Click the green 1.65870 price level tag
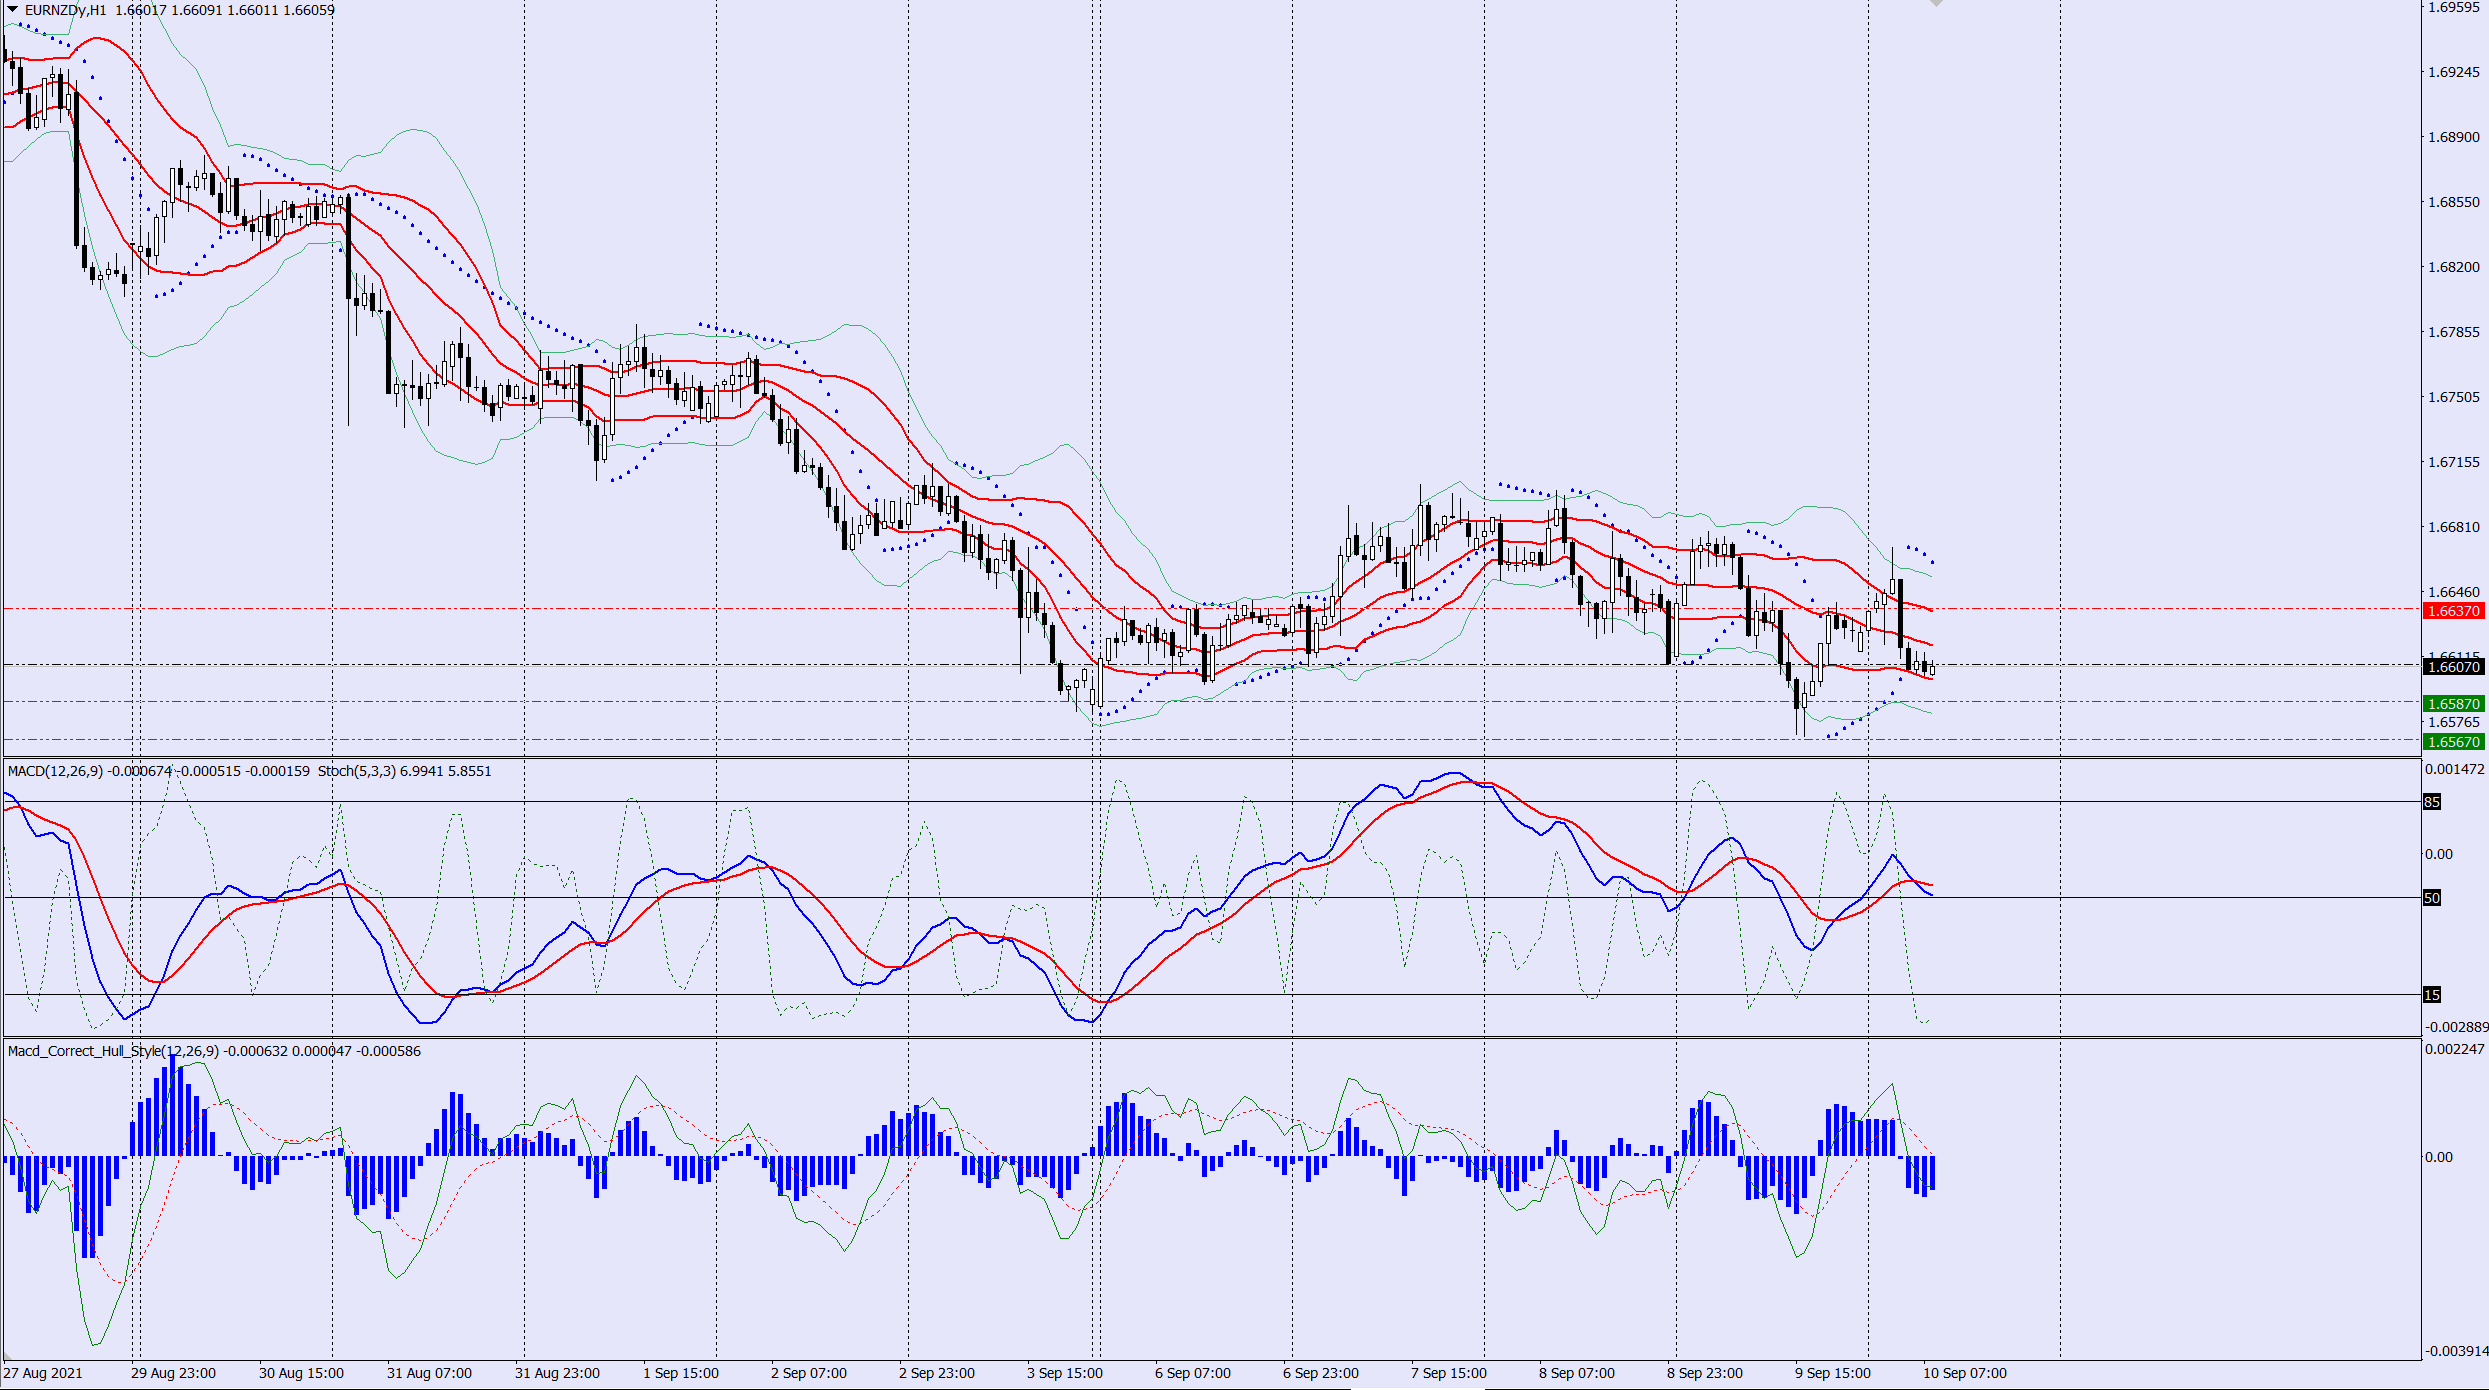This screenshot has width=2489, height=1390. tap(2454, 704)
